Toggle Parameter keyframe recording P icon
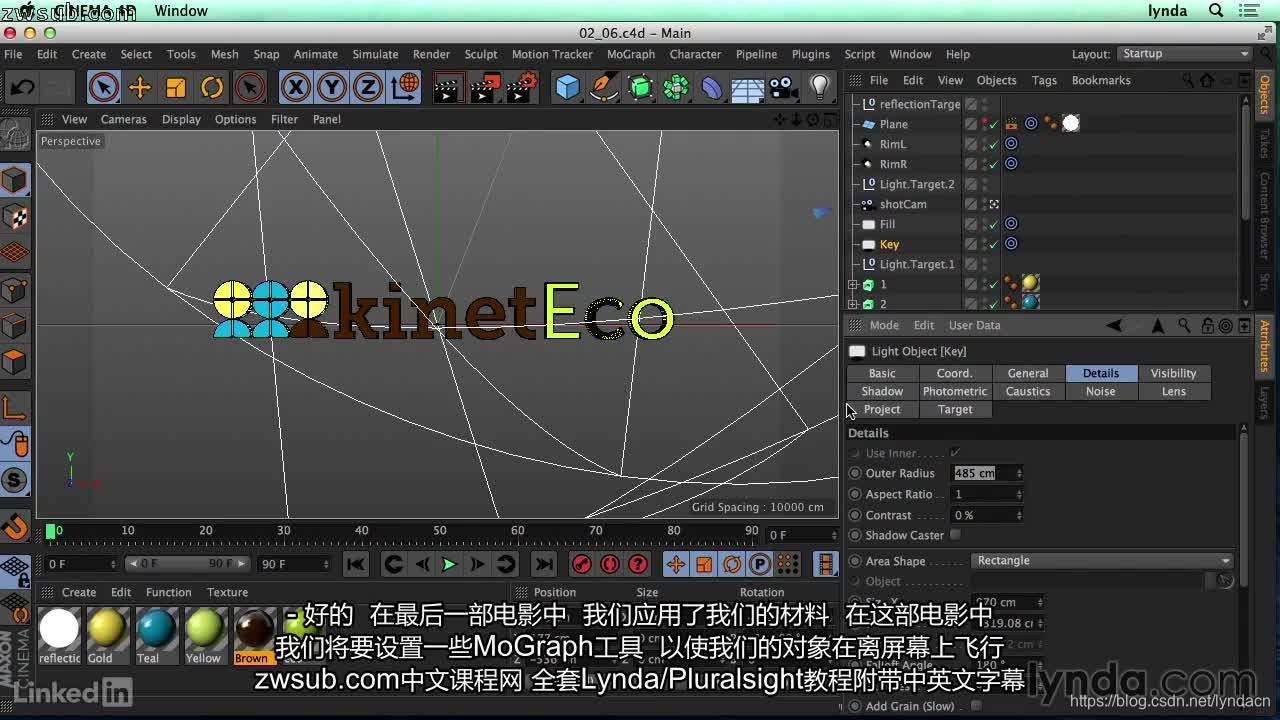 coord(760,564)
